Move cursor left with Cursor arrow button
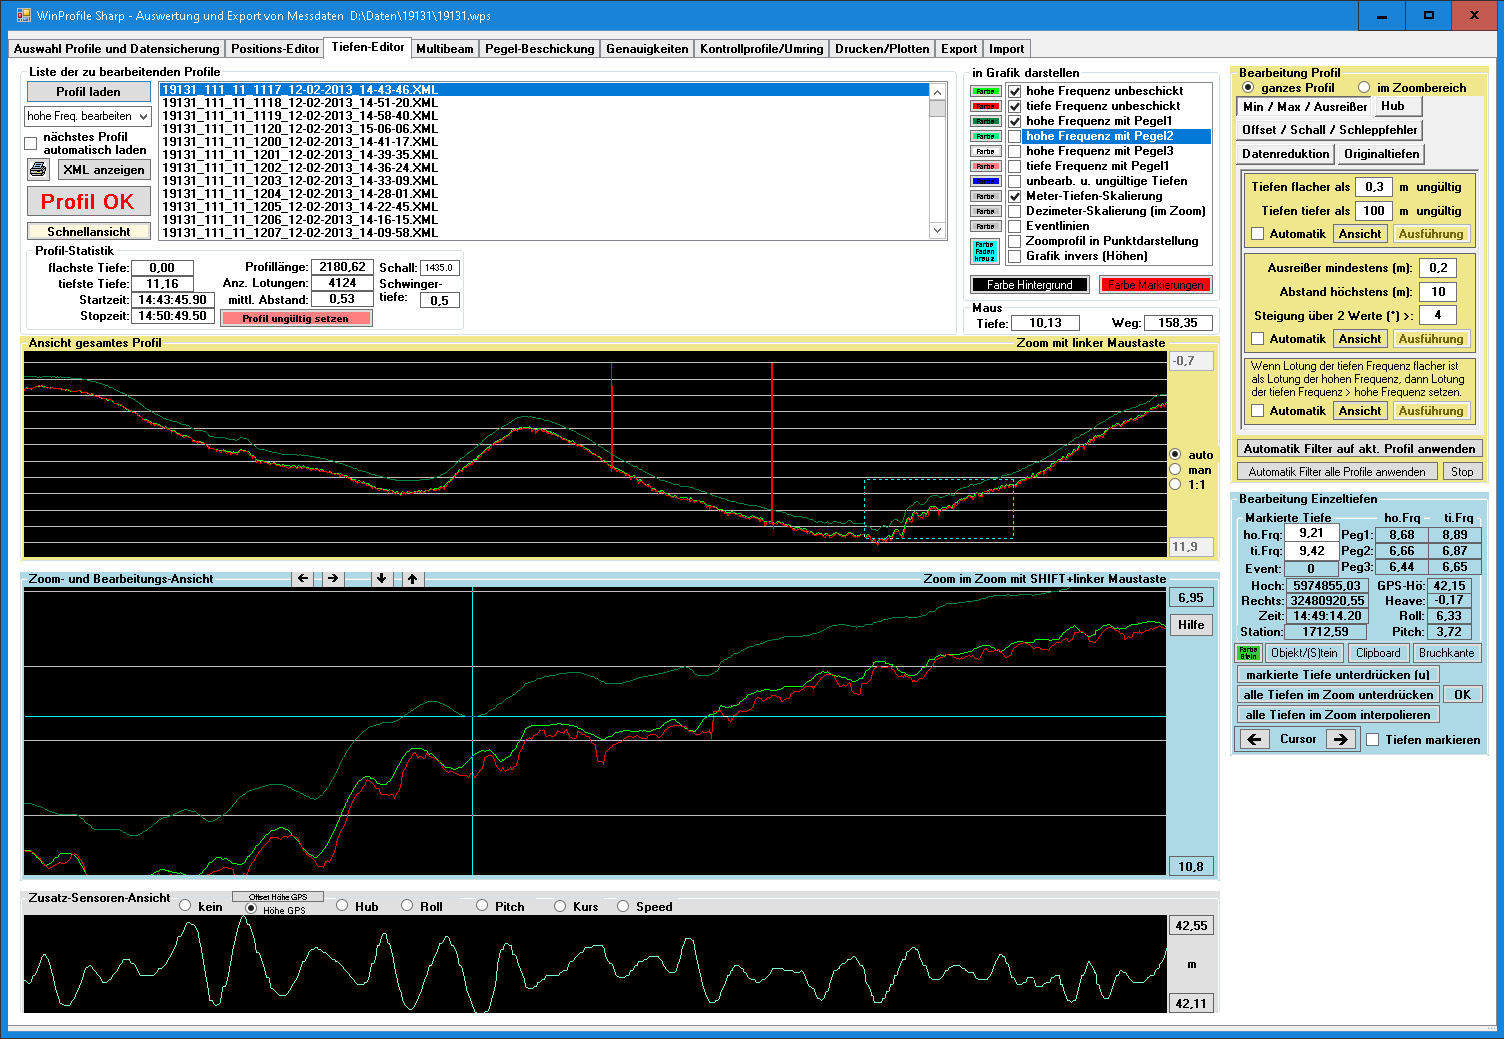Screen dimensions: 1504x1039 click(x=1254, y=739)
